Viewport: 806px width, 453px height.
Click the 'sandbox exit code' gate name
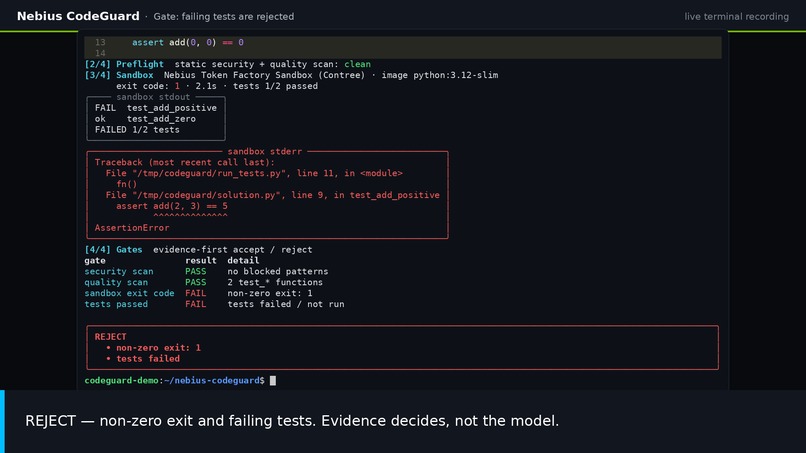pyautogui.click(x=129, y=293)
